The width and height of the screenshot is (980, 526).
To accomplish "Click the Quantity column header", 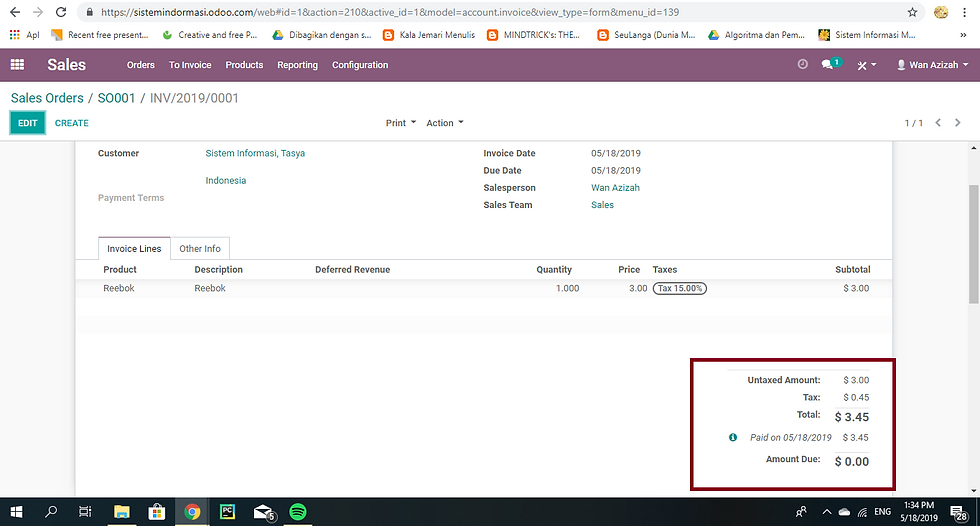I will 554,269.
